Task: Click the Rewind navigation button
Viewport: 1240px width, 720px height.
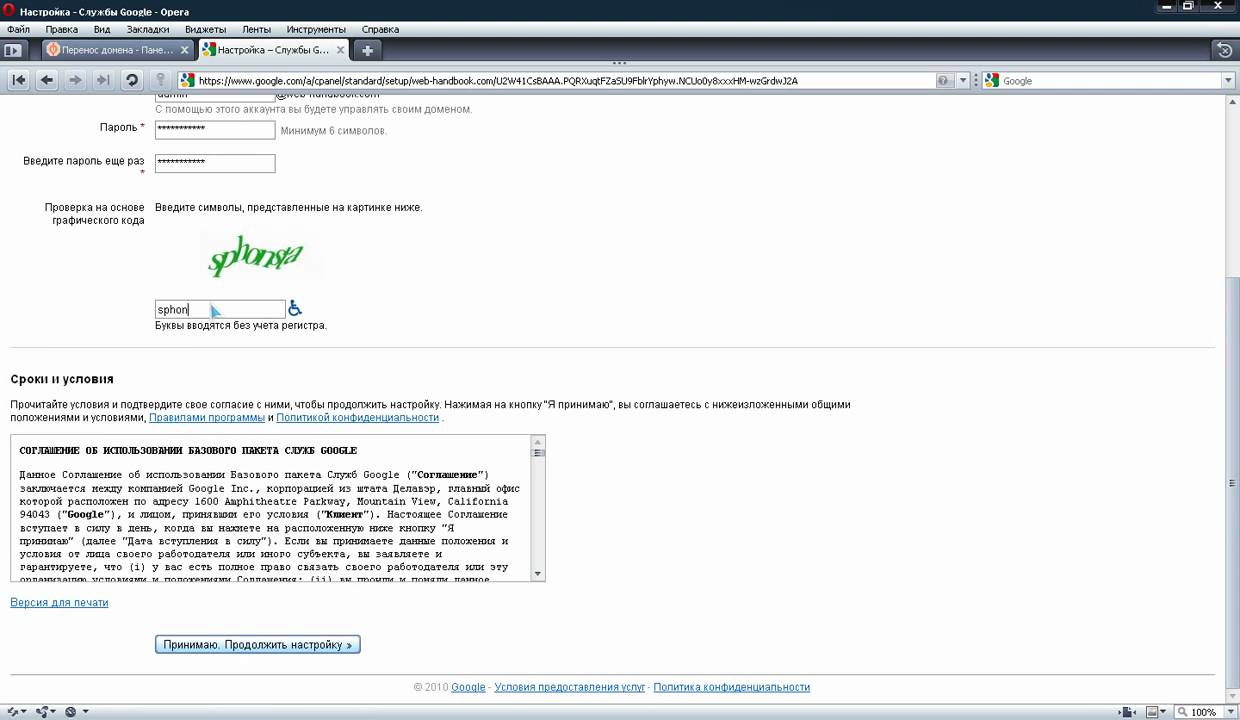Action: point(19,81)
